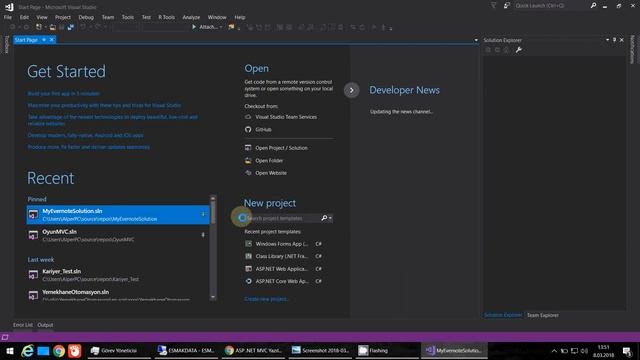Open 'Build your first app in 5 minutes' link

point(64,93)
